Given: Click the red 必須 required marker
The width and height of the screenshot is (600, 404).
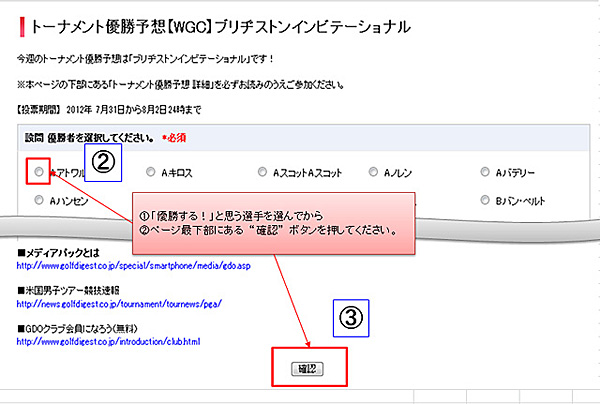Looking at the screenshot, I should (x=174, y=138).
